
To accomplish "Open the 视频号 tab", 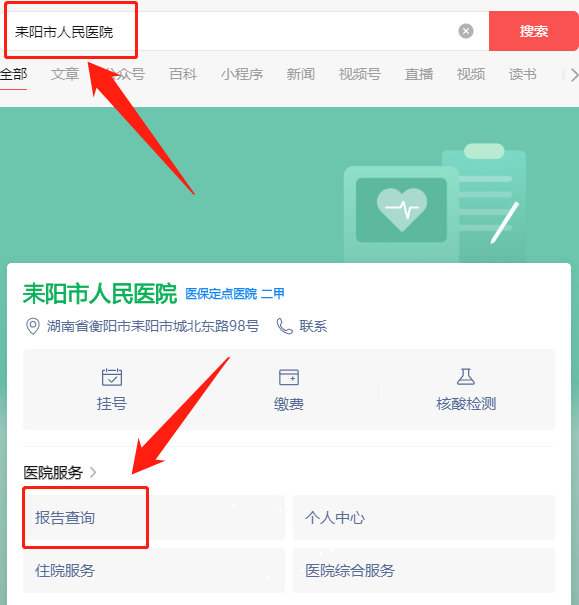I will coord(360,74).
